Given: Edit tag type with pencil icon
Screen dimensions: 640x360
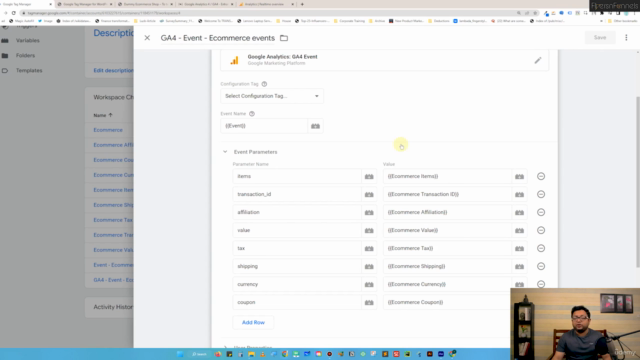Looking at the screenshot, I should point(538,60).
